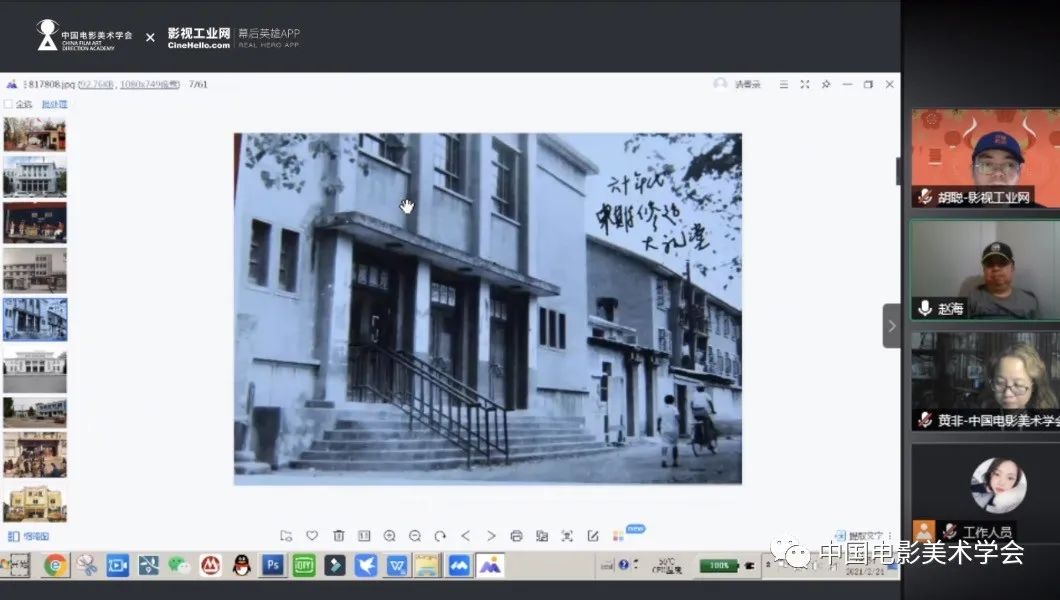1060x600 pixels.
Task: Check the select-all checkbox above thumbnails
Action: coord(9,104)
